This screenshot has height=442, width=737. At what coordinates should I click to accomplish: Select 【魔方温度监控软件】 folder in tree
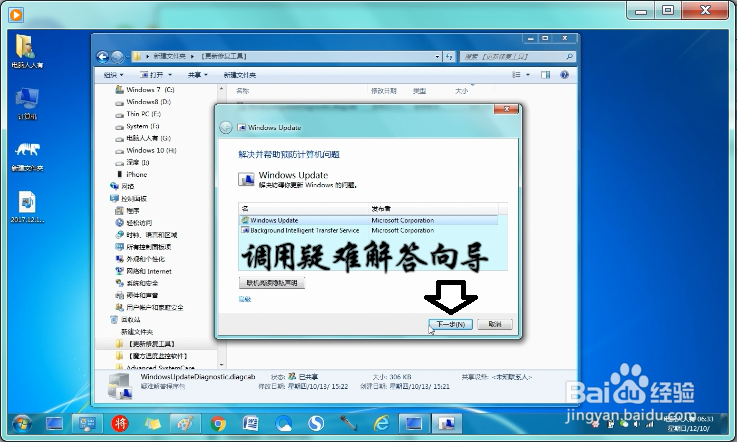152,356
